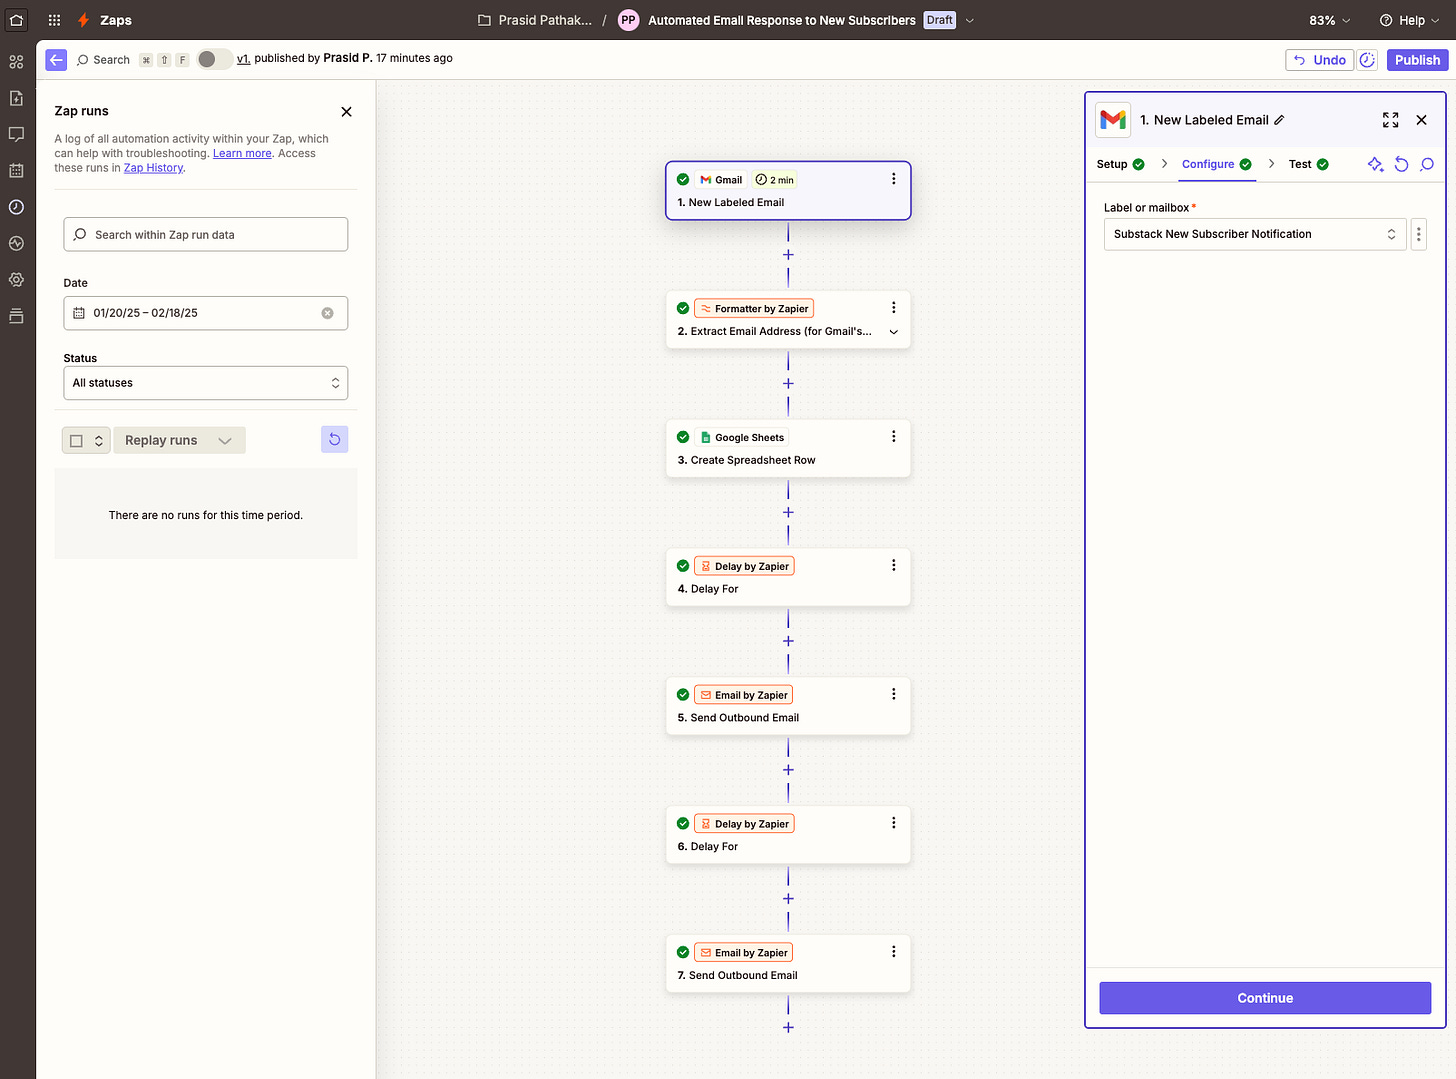Open three-dot menu on step 7 Send Outbound Email
Image resolution: width=1456 pixels, height=1079 pixels.
[x=893, y=952]
